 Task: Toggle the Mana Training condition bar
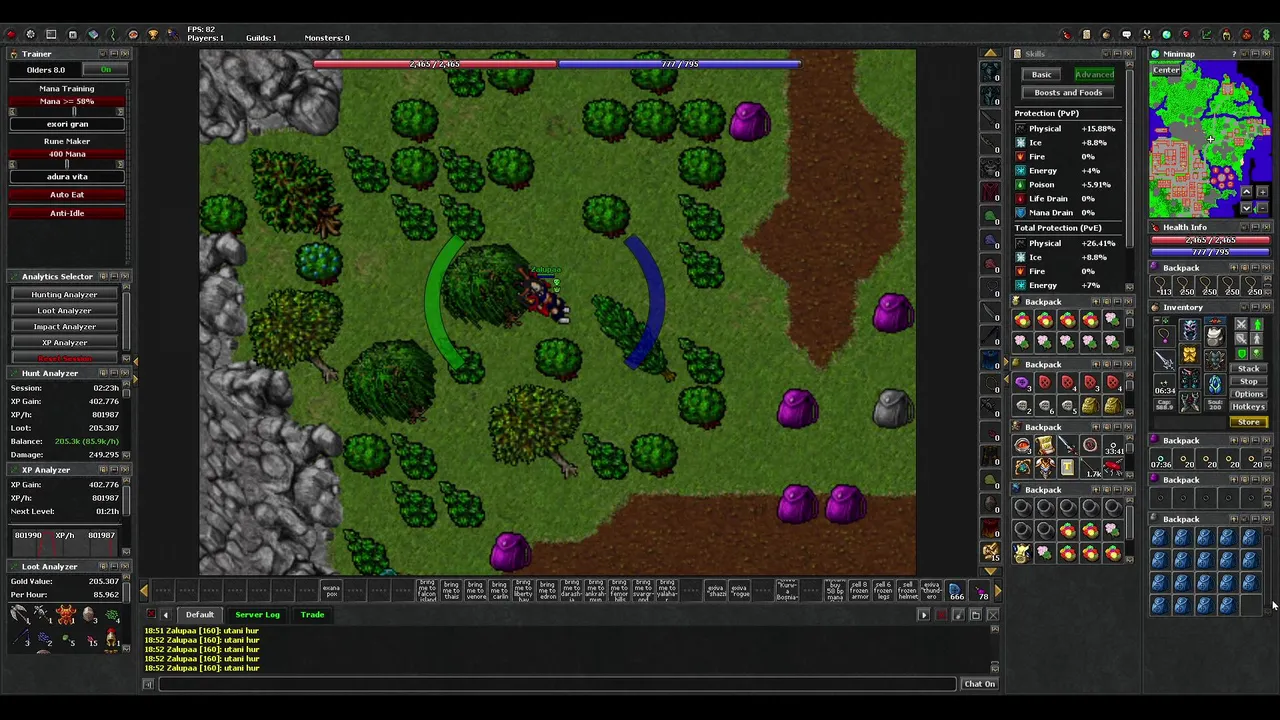coord(67,102)
